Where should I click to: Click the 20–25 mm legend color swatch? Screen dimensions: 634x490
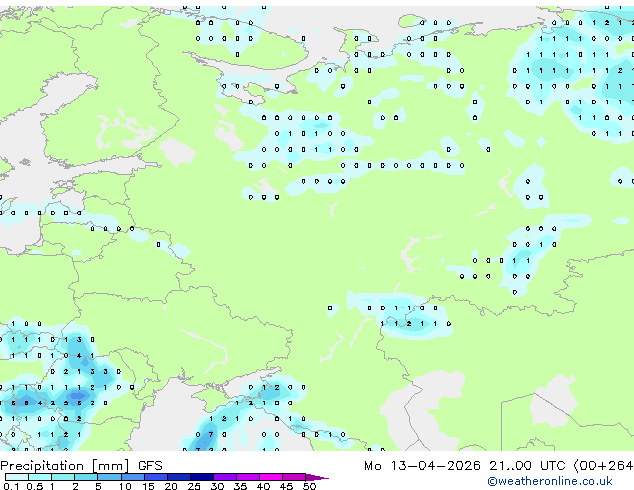point(179,477)
